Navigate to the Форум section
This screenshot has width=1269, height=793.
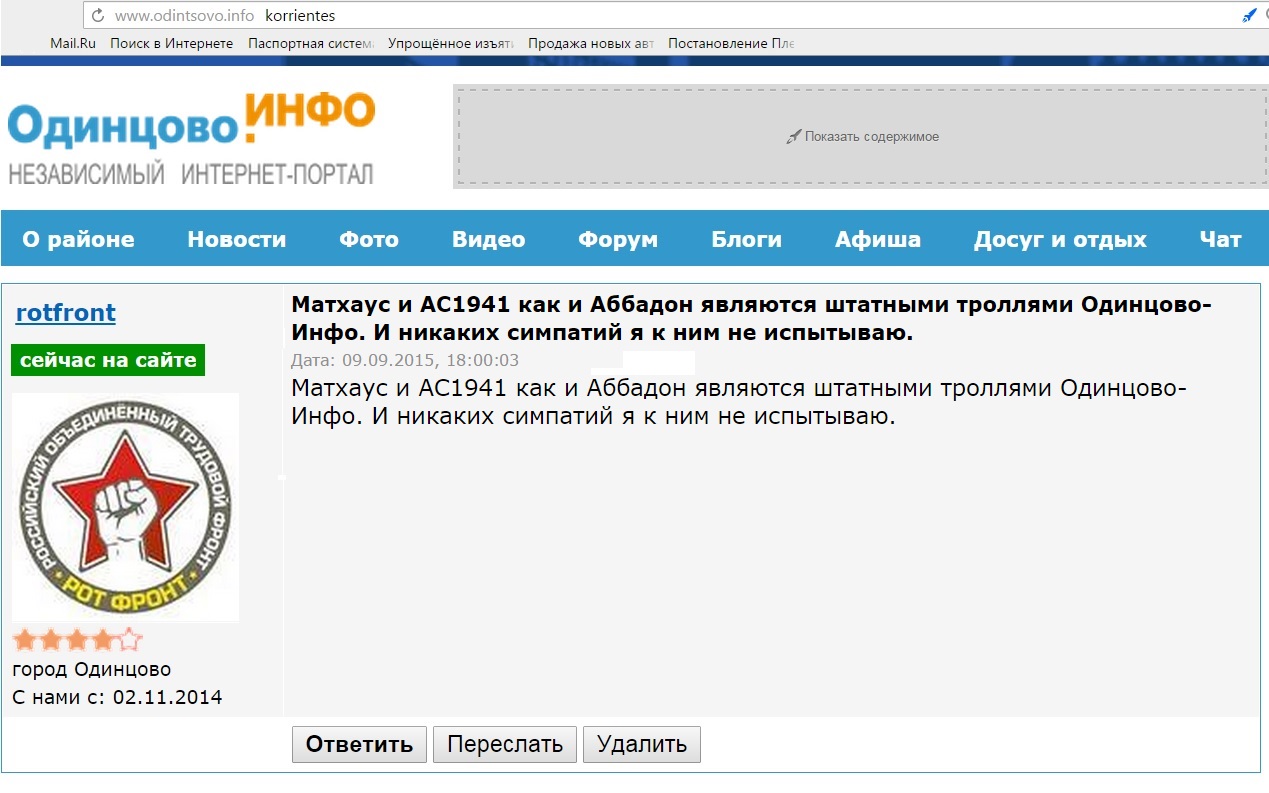pyautogui.click(x=618, y=240)
